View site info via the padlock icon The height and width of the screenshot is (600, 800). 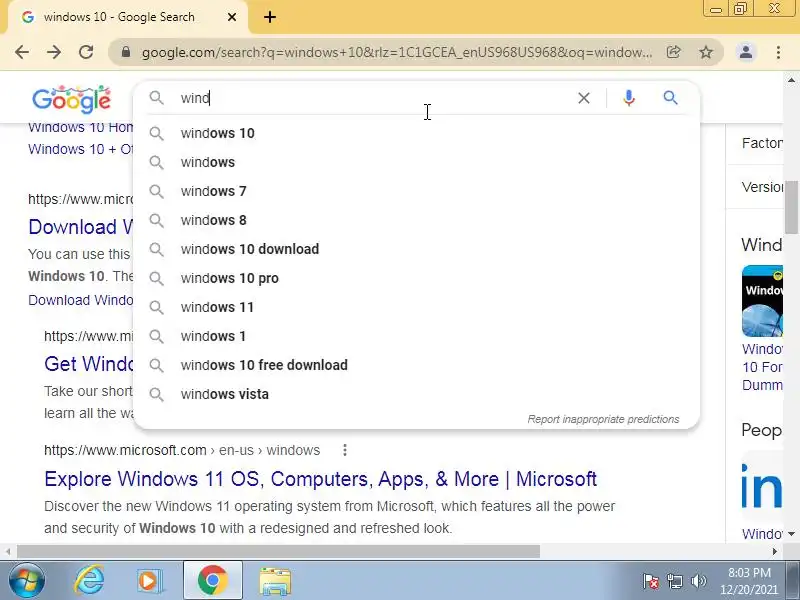[126, 52]
